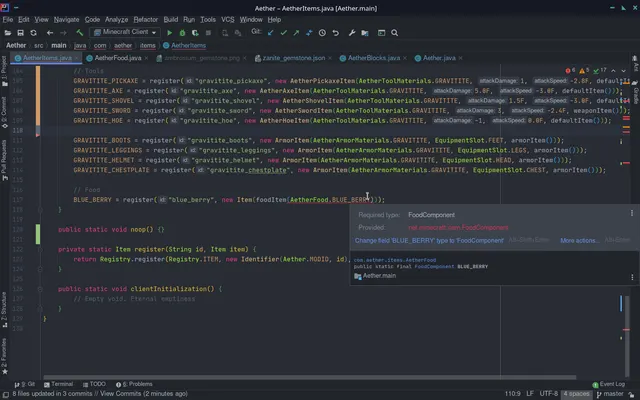Open three-dot menu in the documentation popup
Viewport: 640px width, 400px height.
(x=632, y=277)
